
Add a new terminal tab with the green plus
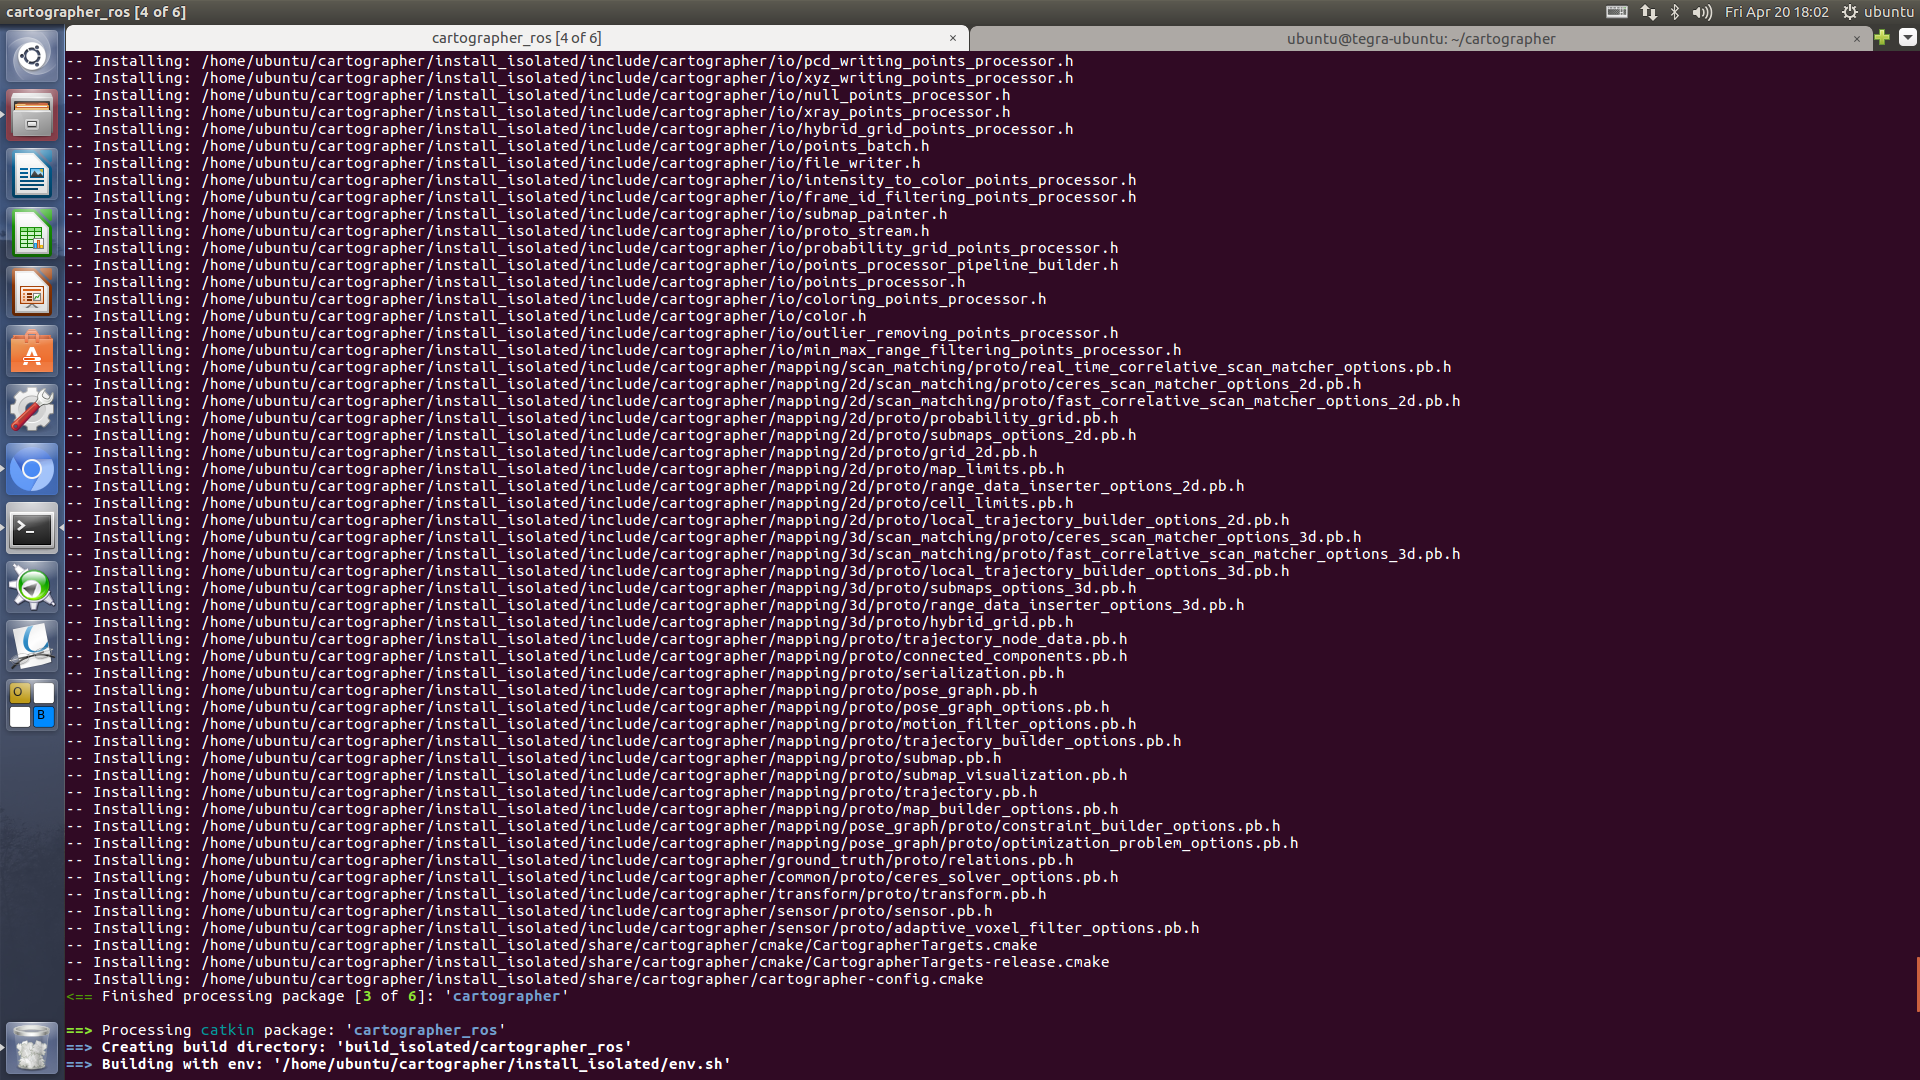[x=1882, y=38]
